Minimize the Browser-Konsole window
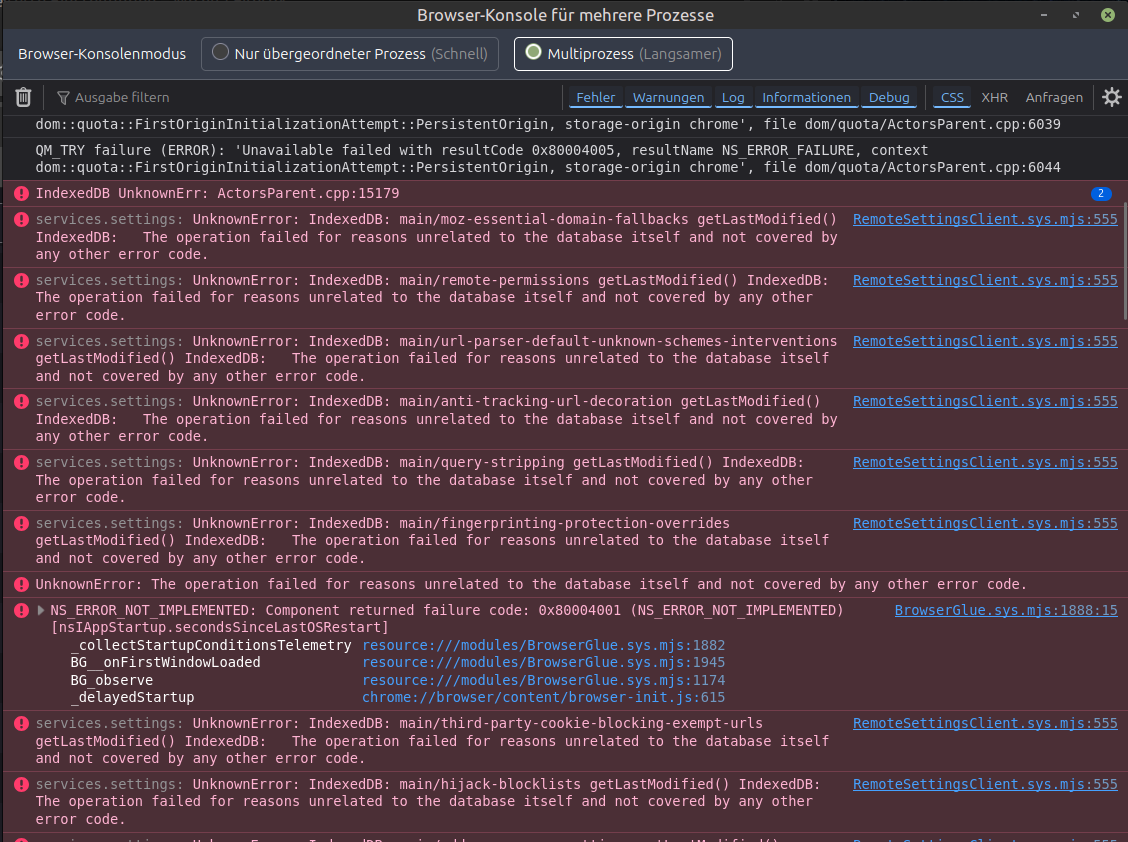 click(x=1044, y=15)
